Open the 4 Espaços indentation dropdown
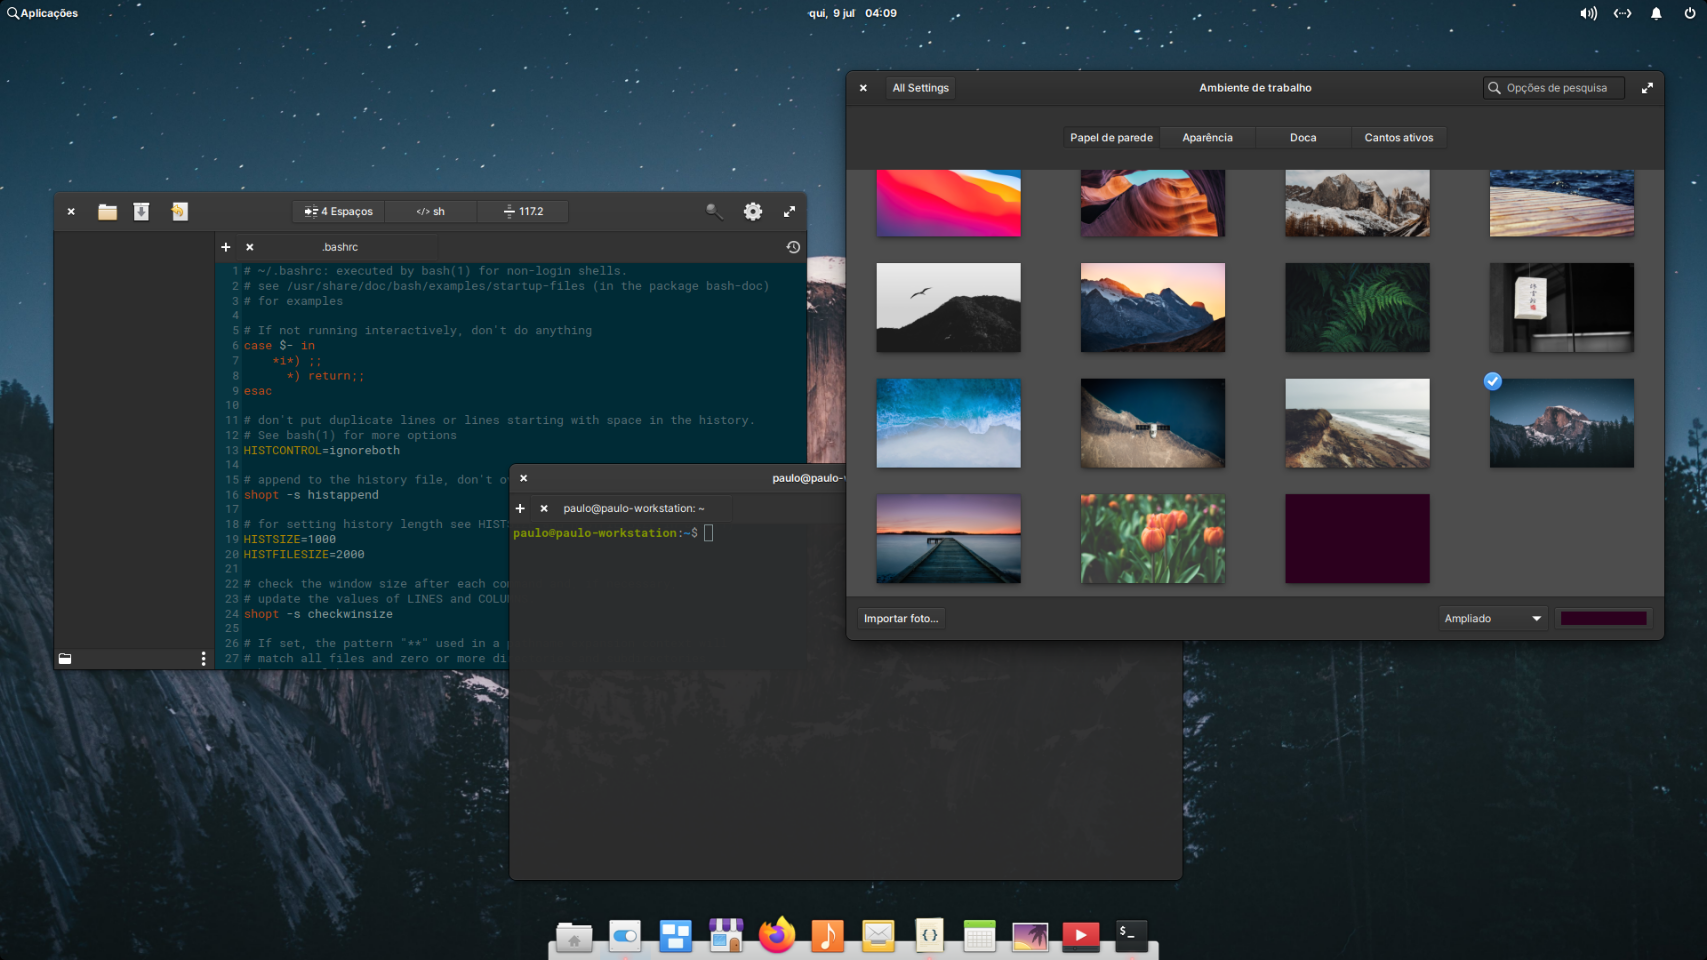This screenshot has width=1707, height=960. [x=339, y=211]
